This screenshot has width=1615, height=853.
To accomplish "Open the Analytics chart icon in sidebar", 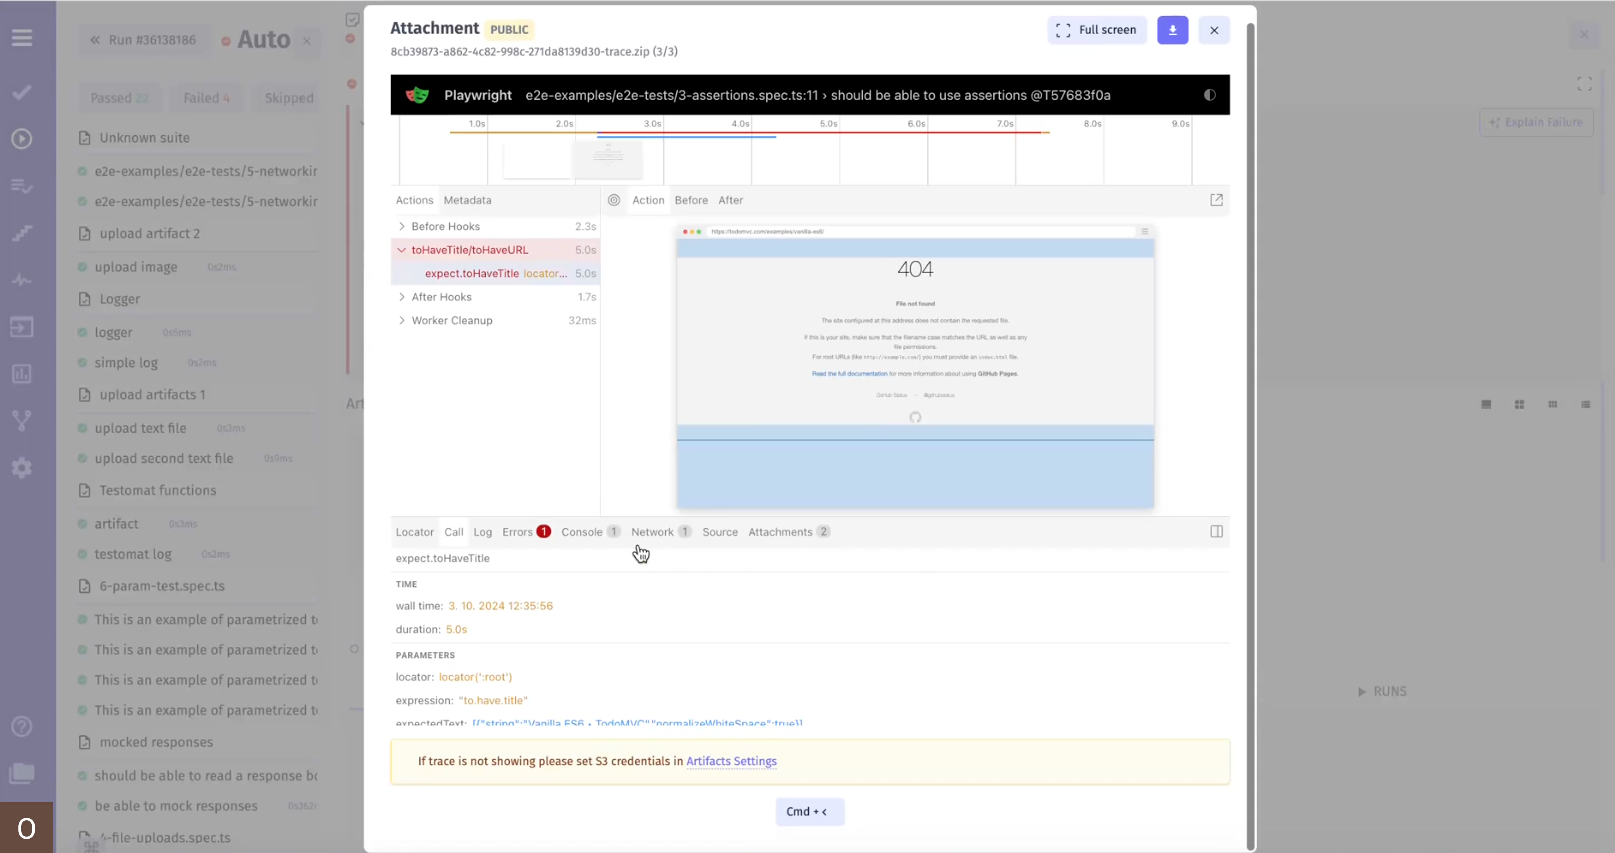I will [22, 374].
